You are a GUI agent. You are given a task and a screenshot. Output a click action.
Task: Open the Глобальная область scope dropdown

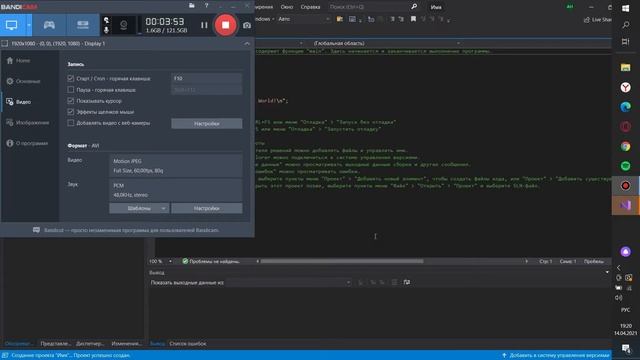tap(386, 43)
